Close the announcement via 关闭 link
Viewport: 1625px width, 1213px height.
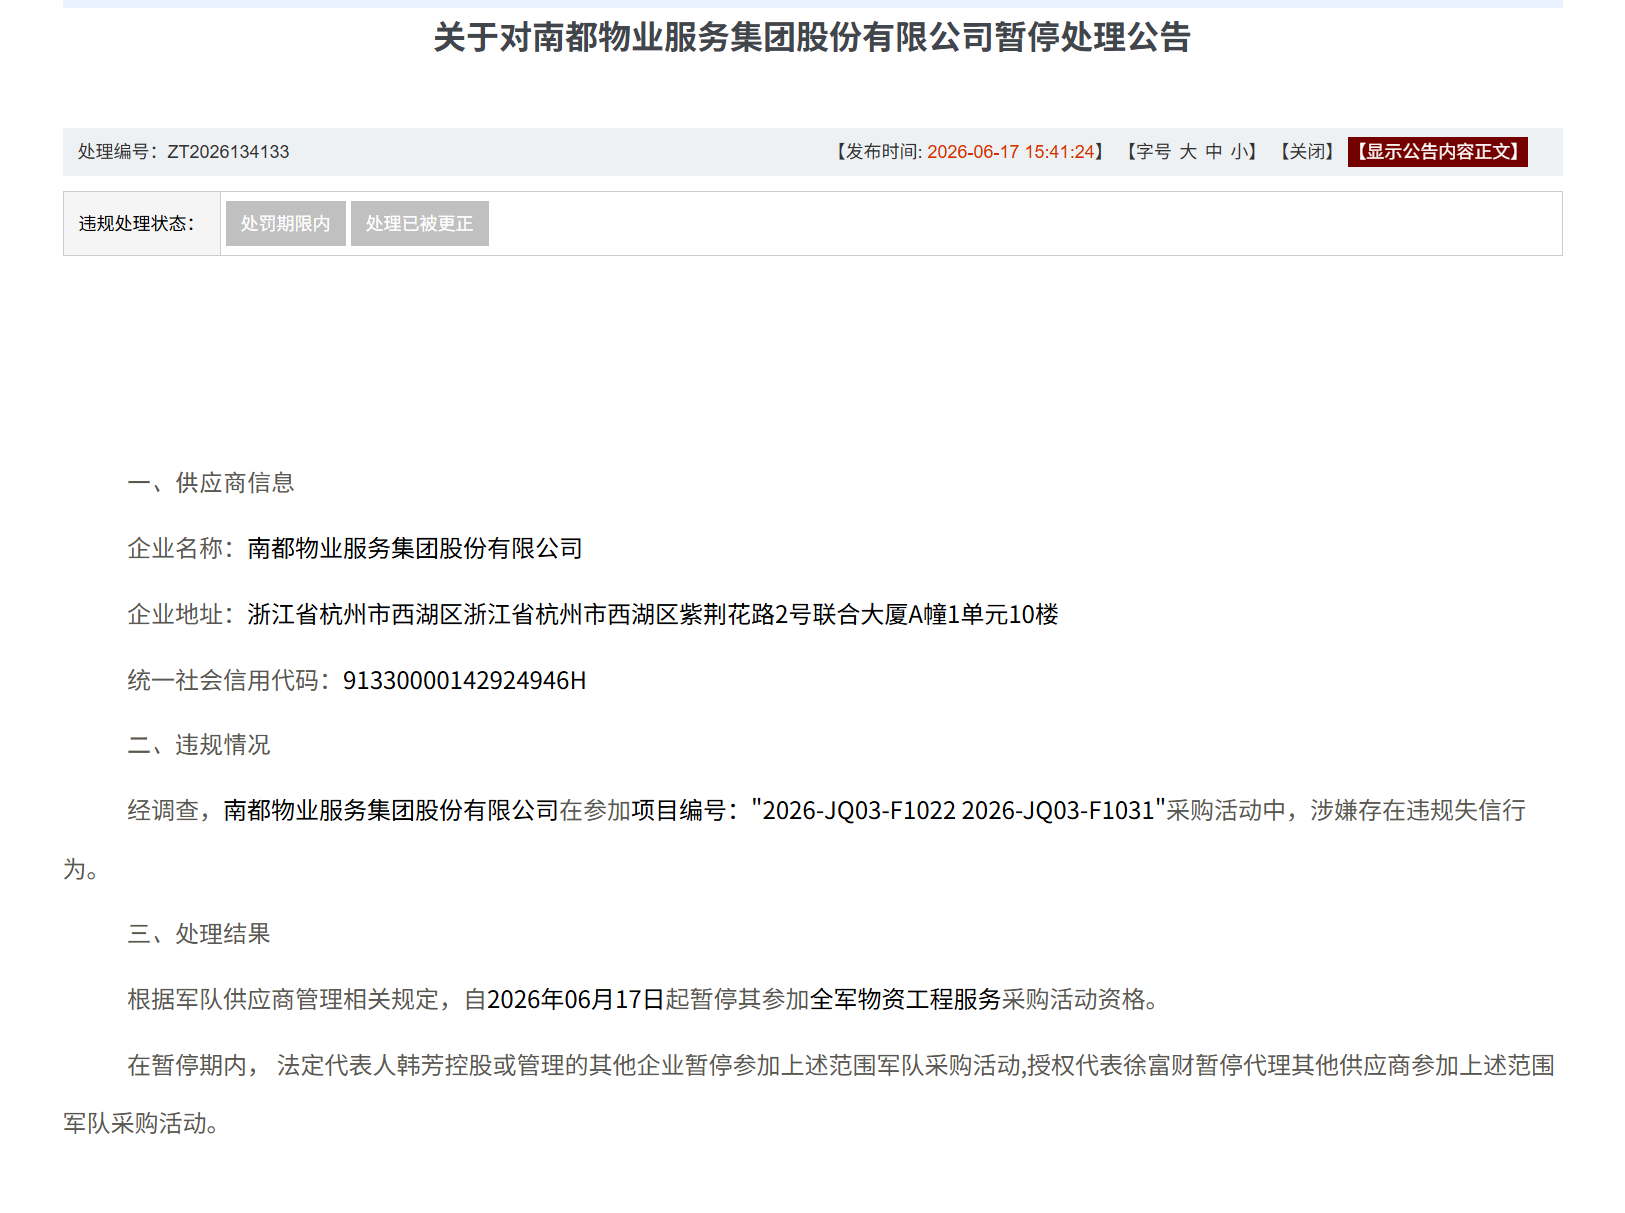[1308, 152]
